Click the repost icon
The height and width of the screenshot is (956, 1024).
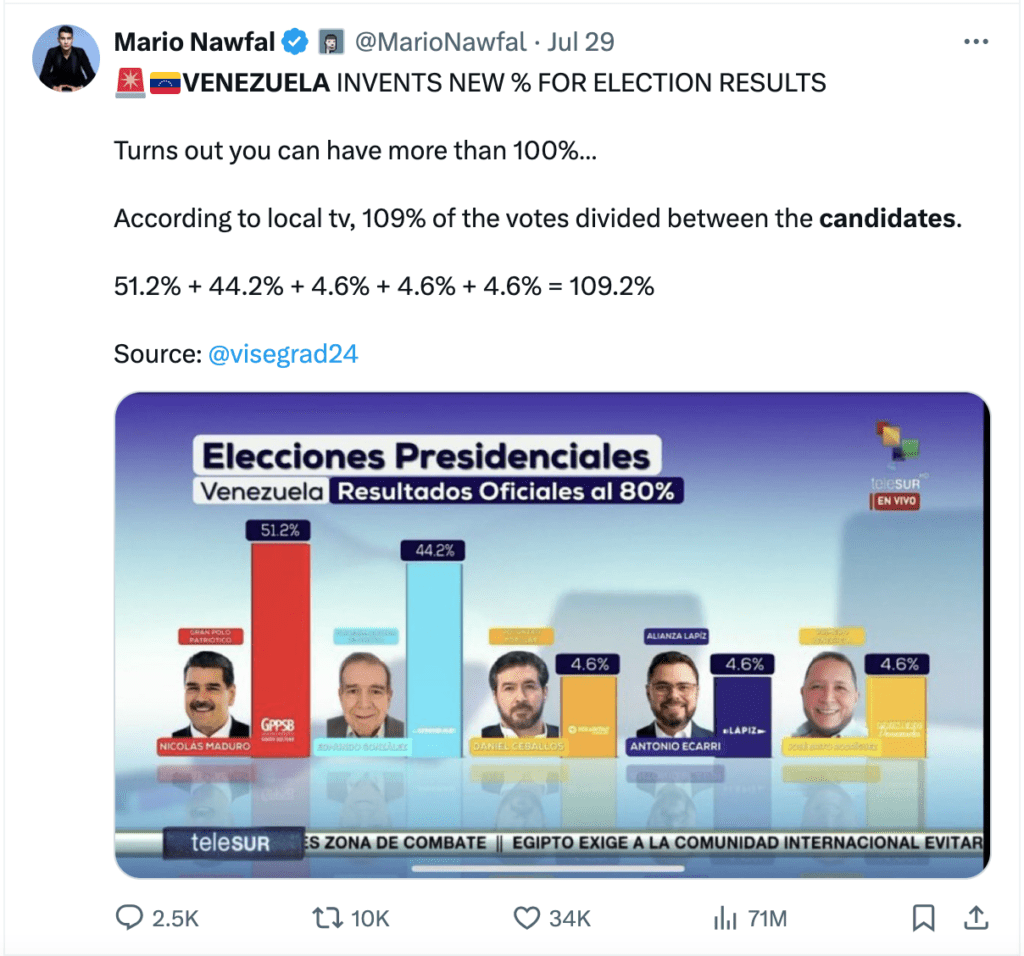click(x=325, y=917)
